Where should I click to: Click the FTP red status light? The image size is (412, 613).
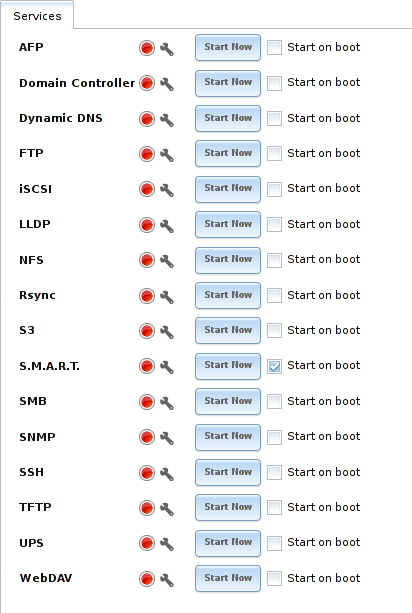[147, 154]
